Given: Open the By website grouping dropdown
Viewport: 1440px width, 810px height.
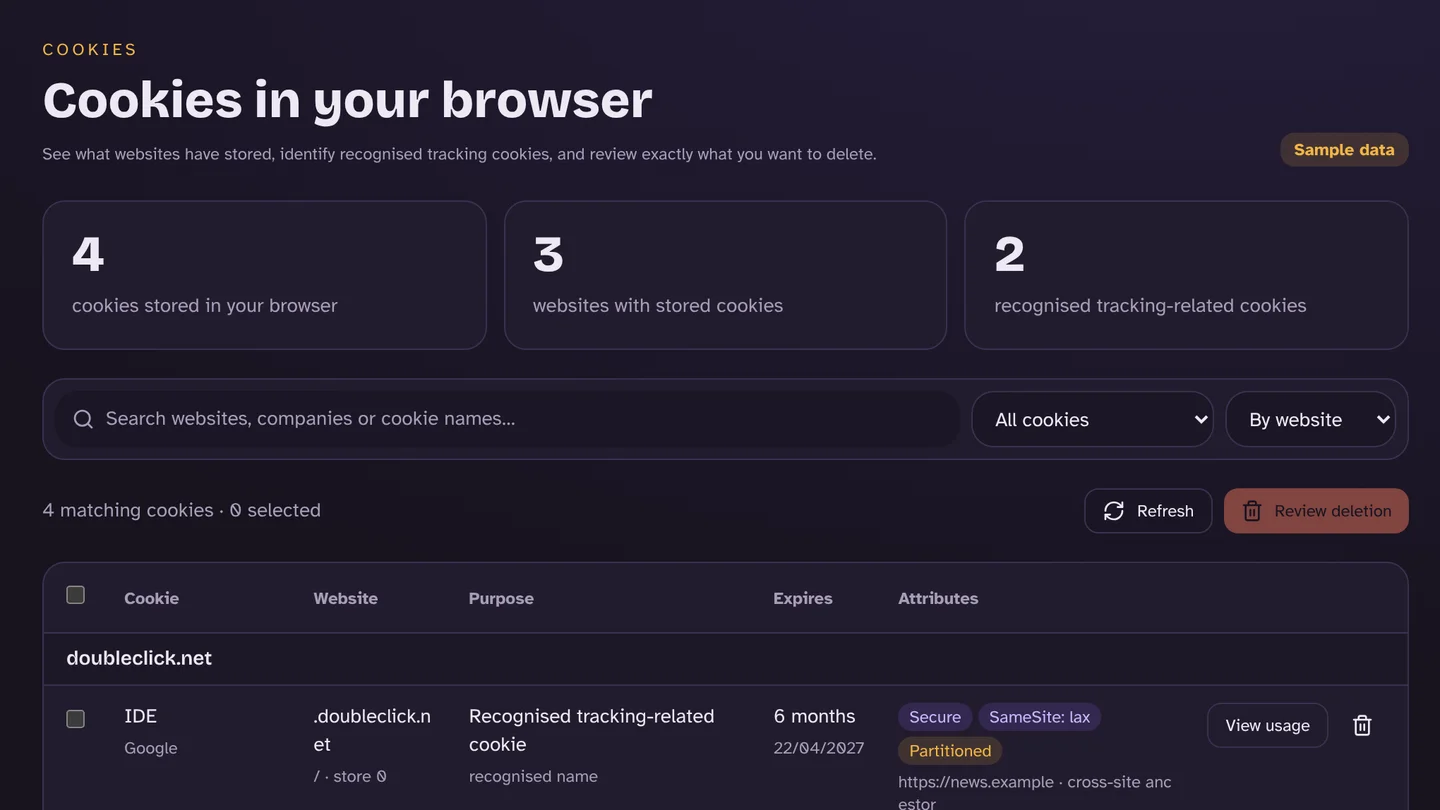Looking at the screenshot, I should point(1311,419).
